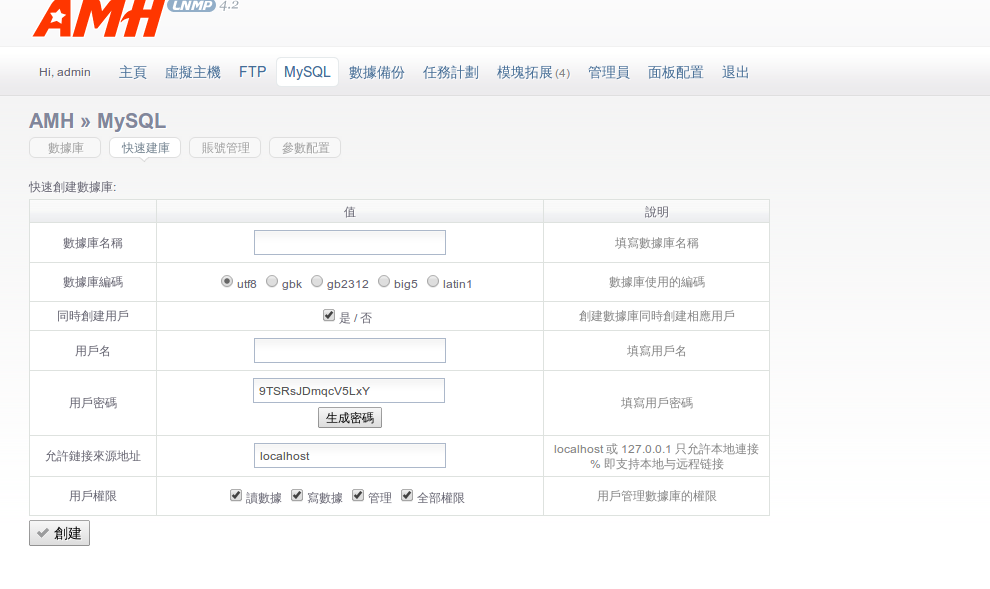Uncheck the 讀數據 permission checkbox
Viewport: 990px width, 589px height.
point(236,495)
